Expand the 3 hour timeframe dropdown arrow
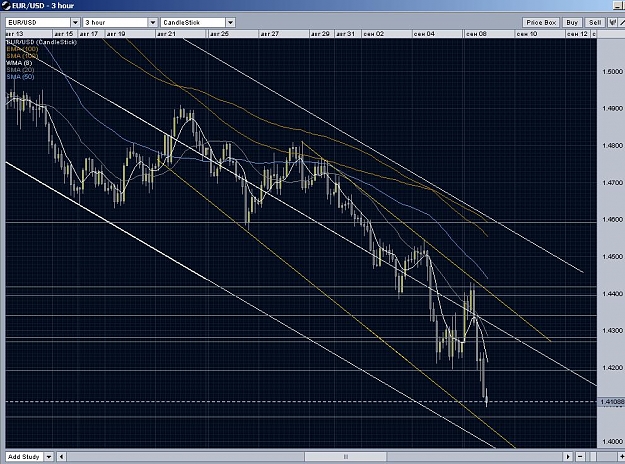625x464 pixels. (153, 22)
